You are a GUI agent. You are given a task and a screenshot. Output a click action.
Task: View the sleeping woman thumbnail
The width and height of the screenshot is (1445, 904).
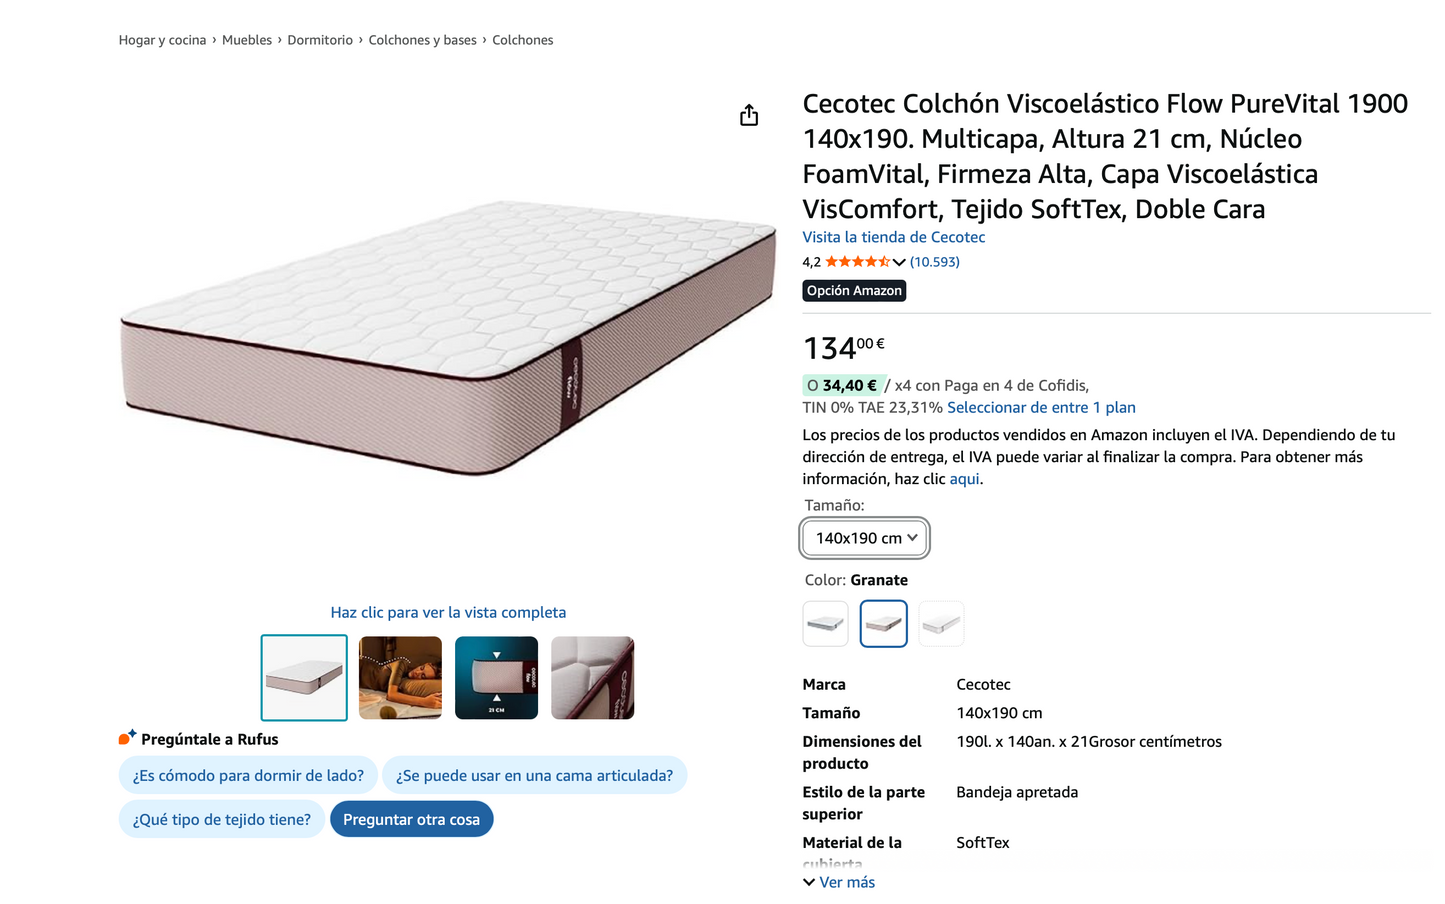pos(400,678)
